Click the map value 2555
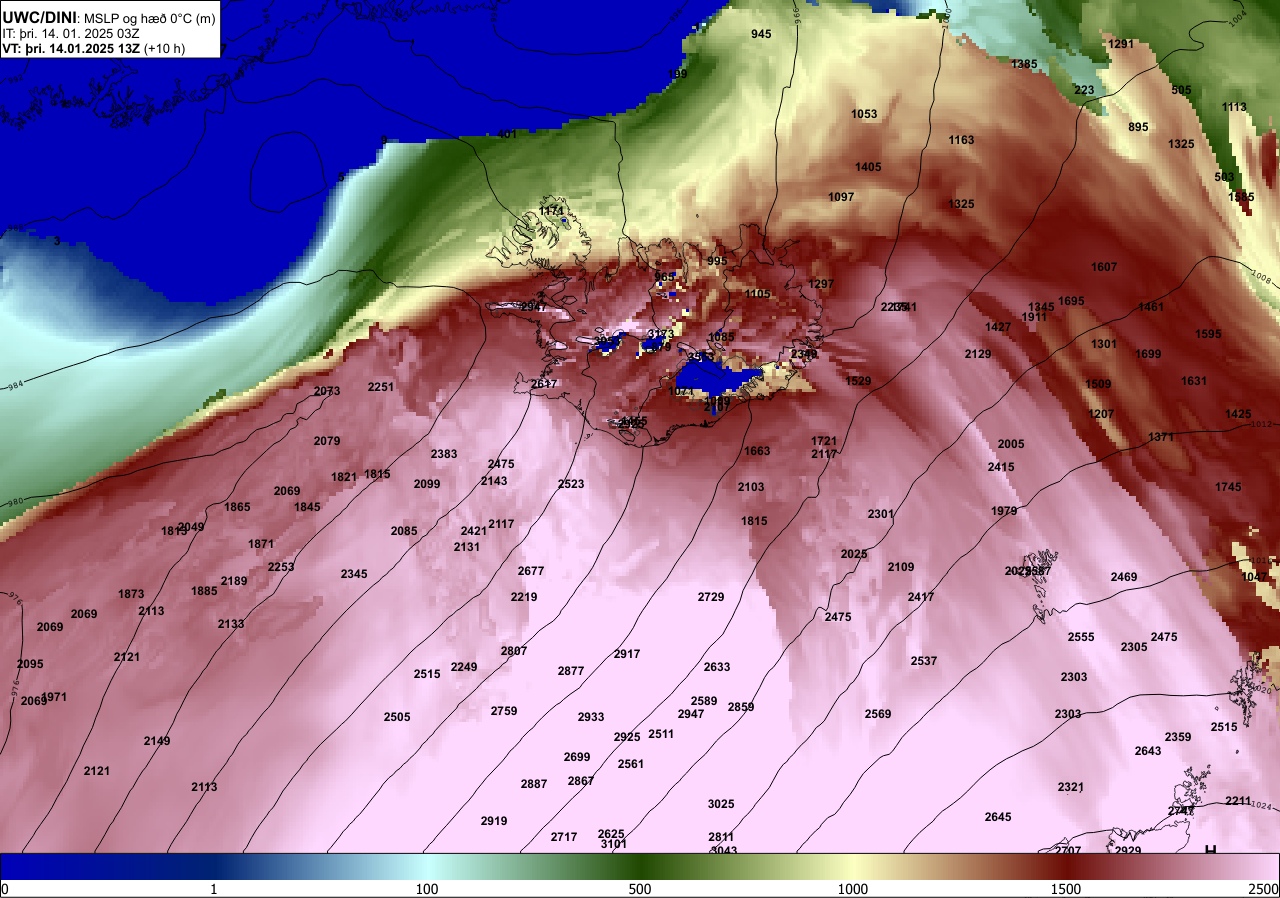The image size is (1280, 898). 1081,637
